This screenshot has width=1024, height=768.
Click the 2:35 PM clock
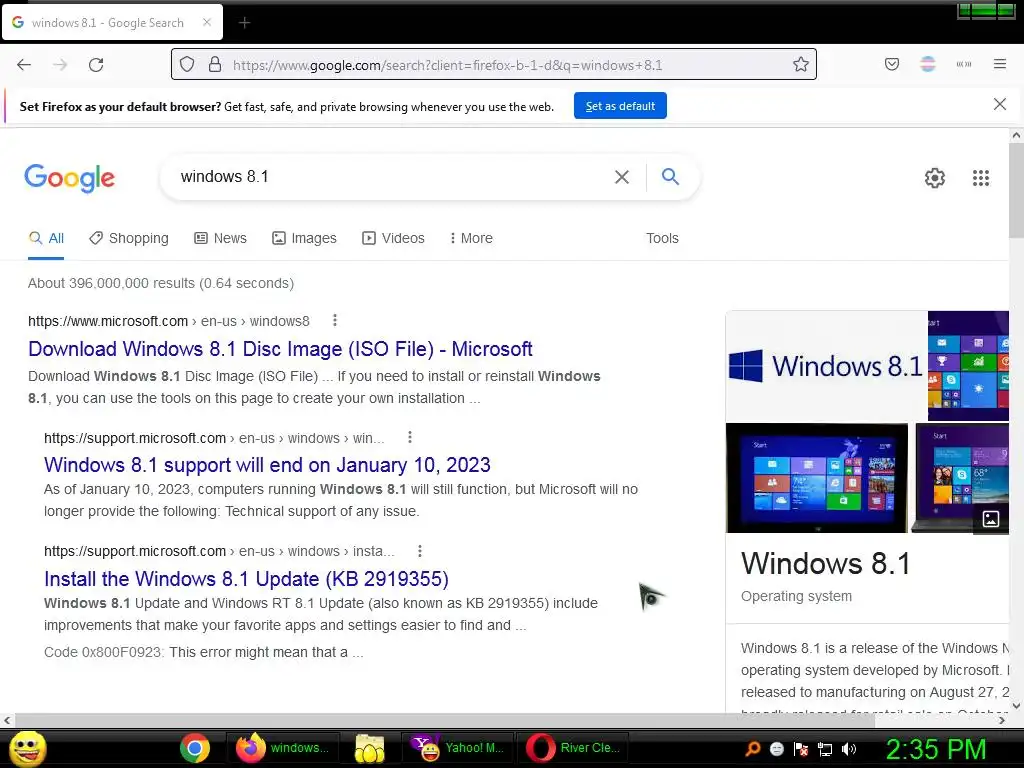pos(936,749)
